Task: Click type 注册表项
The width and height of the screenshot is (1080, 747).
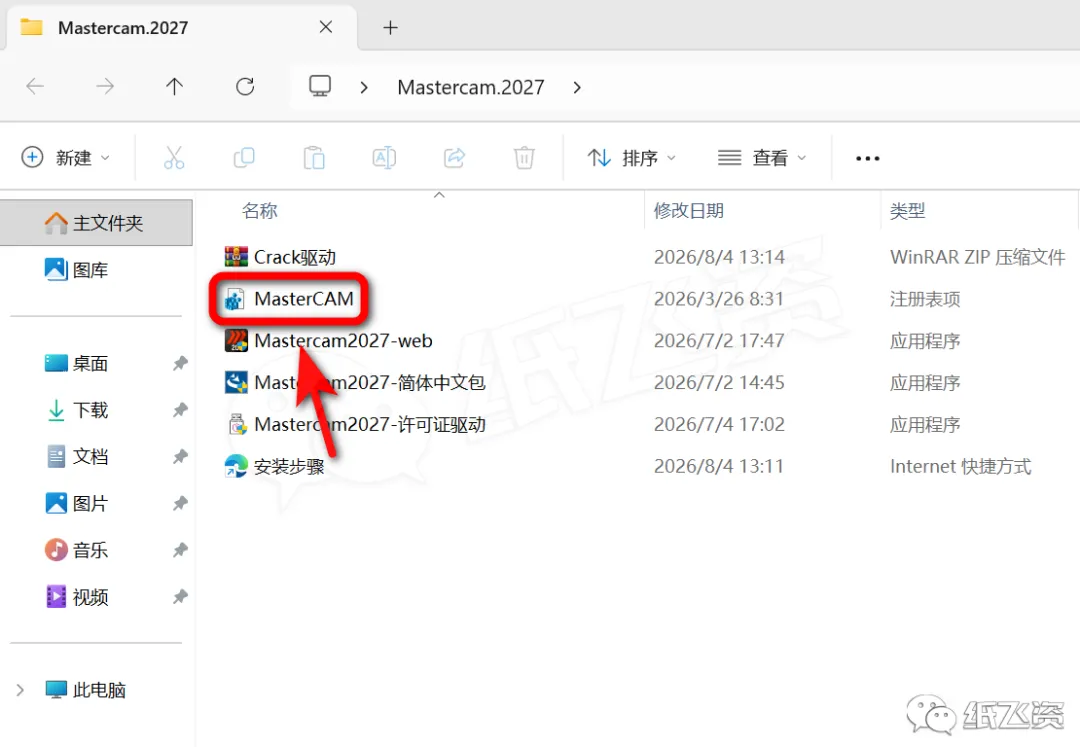Action: 924,299
